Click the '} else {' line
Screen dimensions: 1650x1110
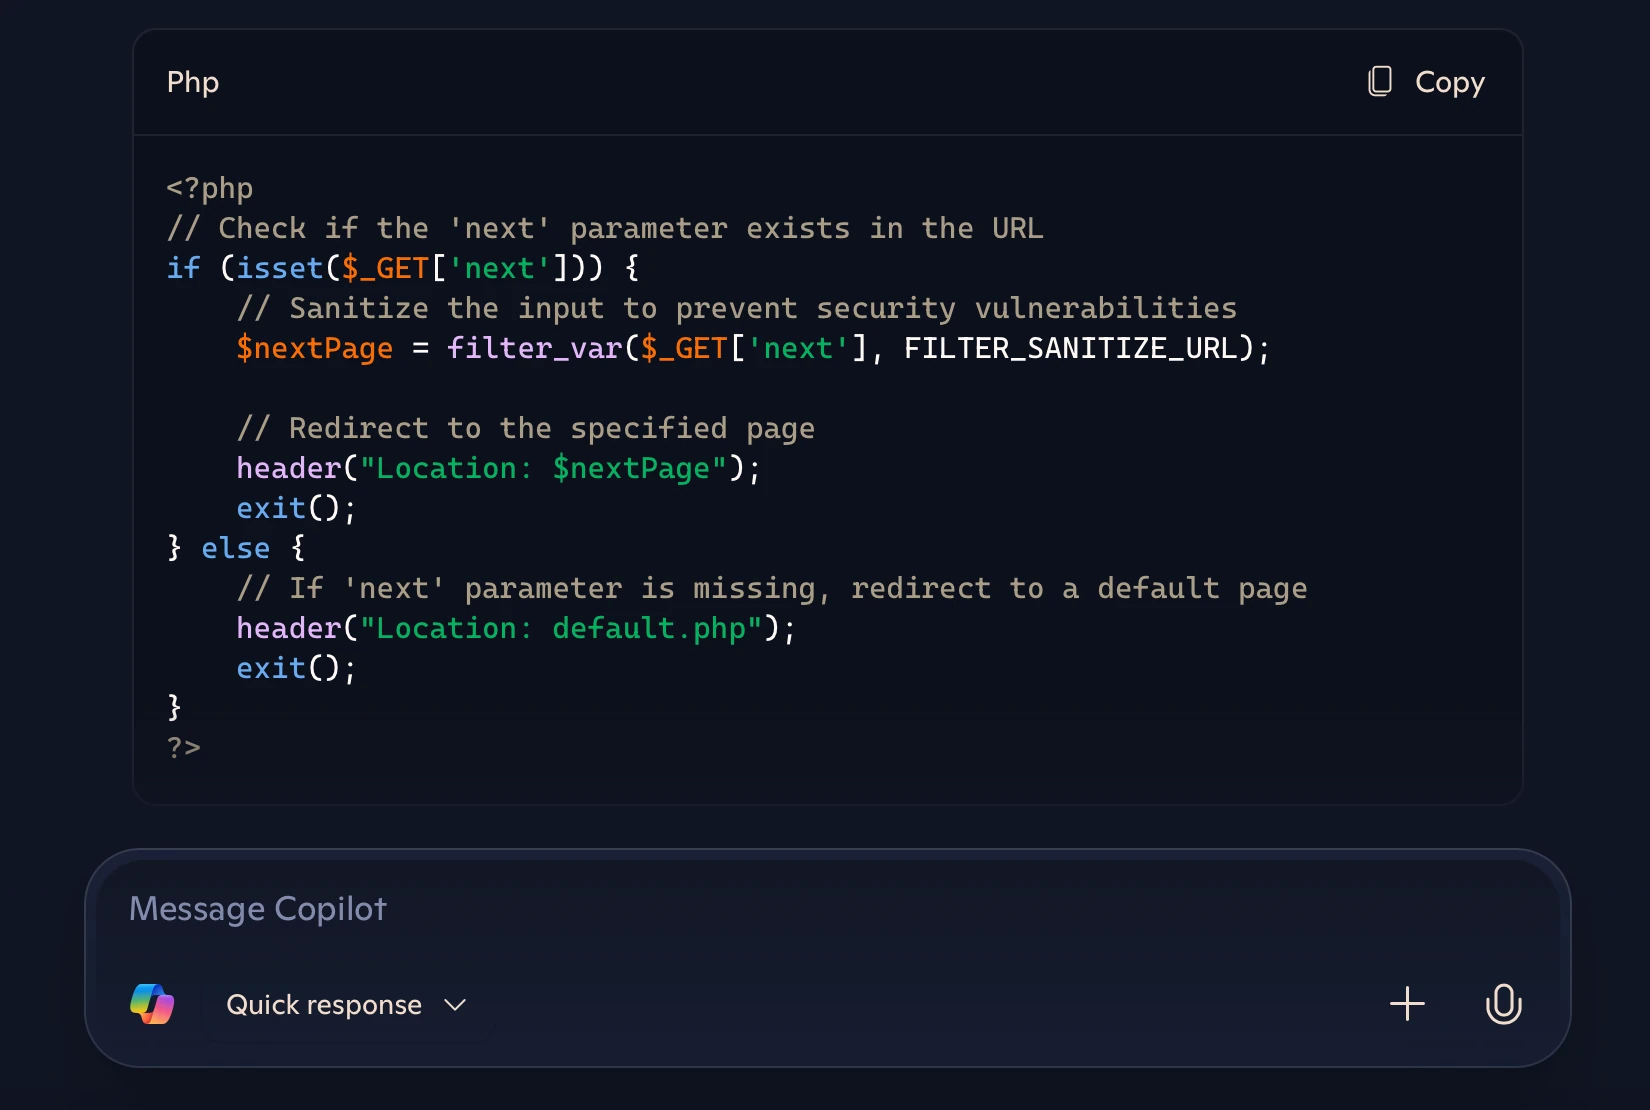pyautogui.click(x=236, y=548)
